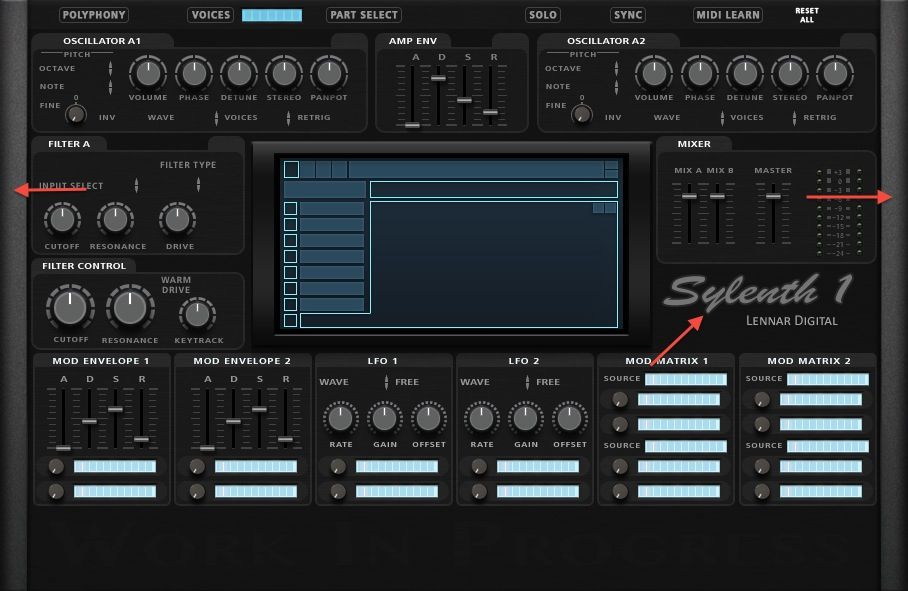
Task: Click the MIX A fader
Action: coord(689,196)
